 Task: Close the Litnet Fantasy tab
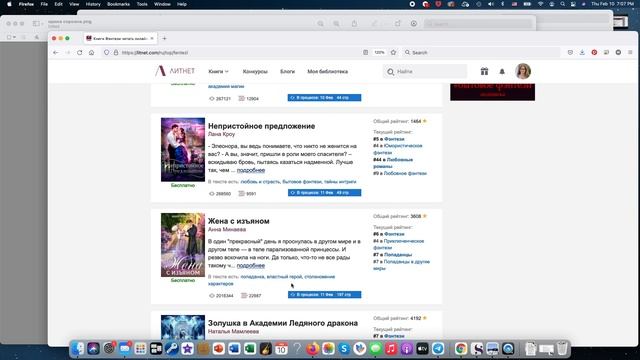click(x=152, y=38)
